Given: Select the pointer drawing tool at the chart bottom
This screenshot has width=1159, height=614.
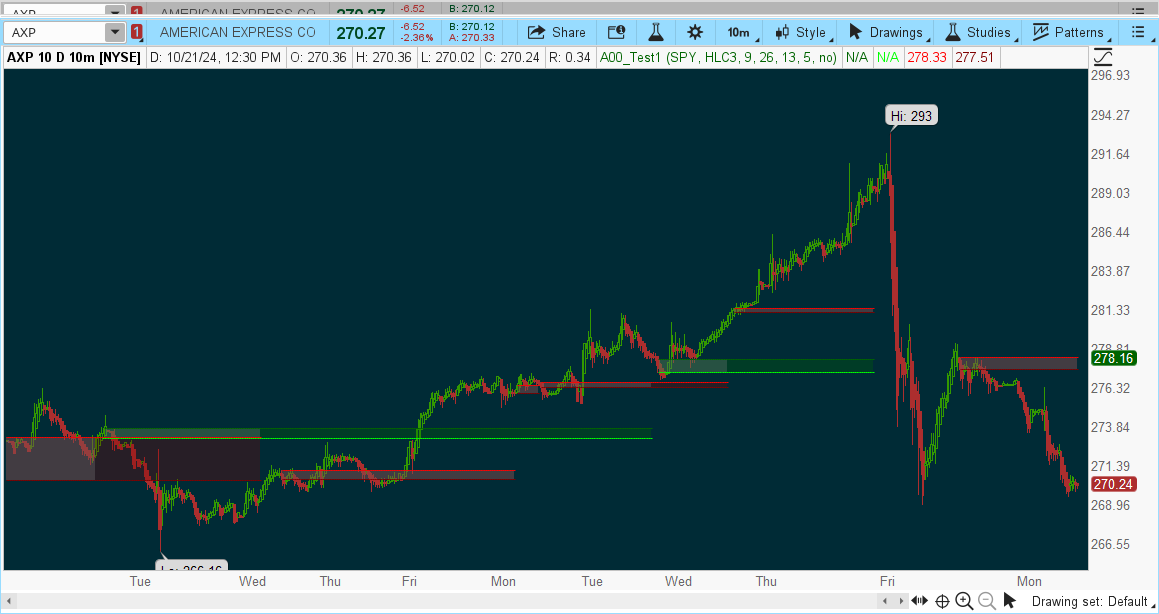Looking at the screenshot, I should coord(1009,601).
